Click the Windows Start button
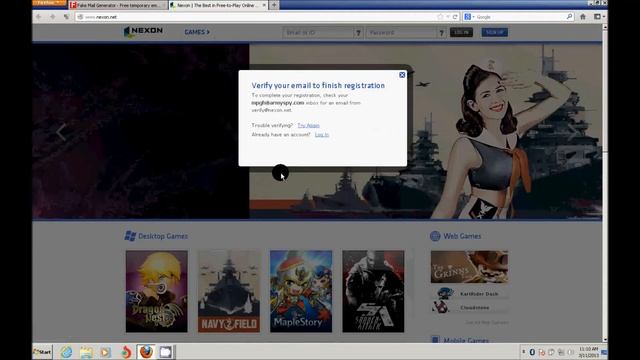640x360 pixels. point(42,352)
